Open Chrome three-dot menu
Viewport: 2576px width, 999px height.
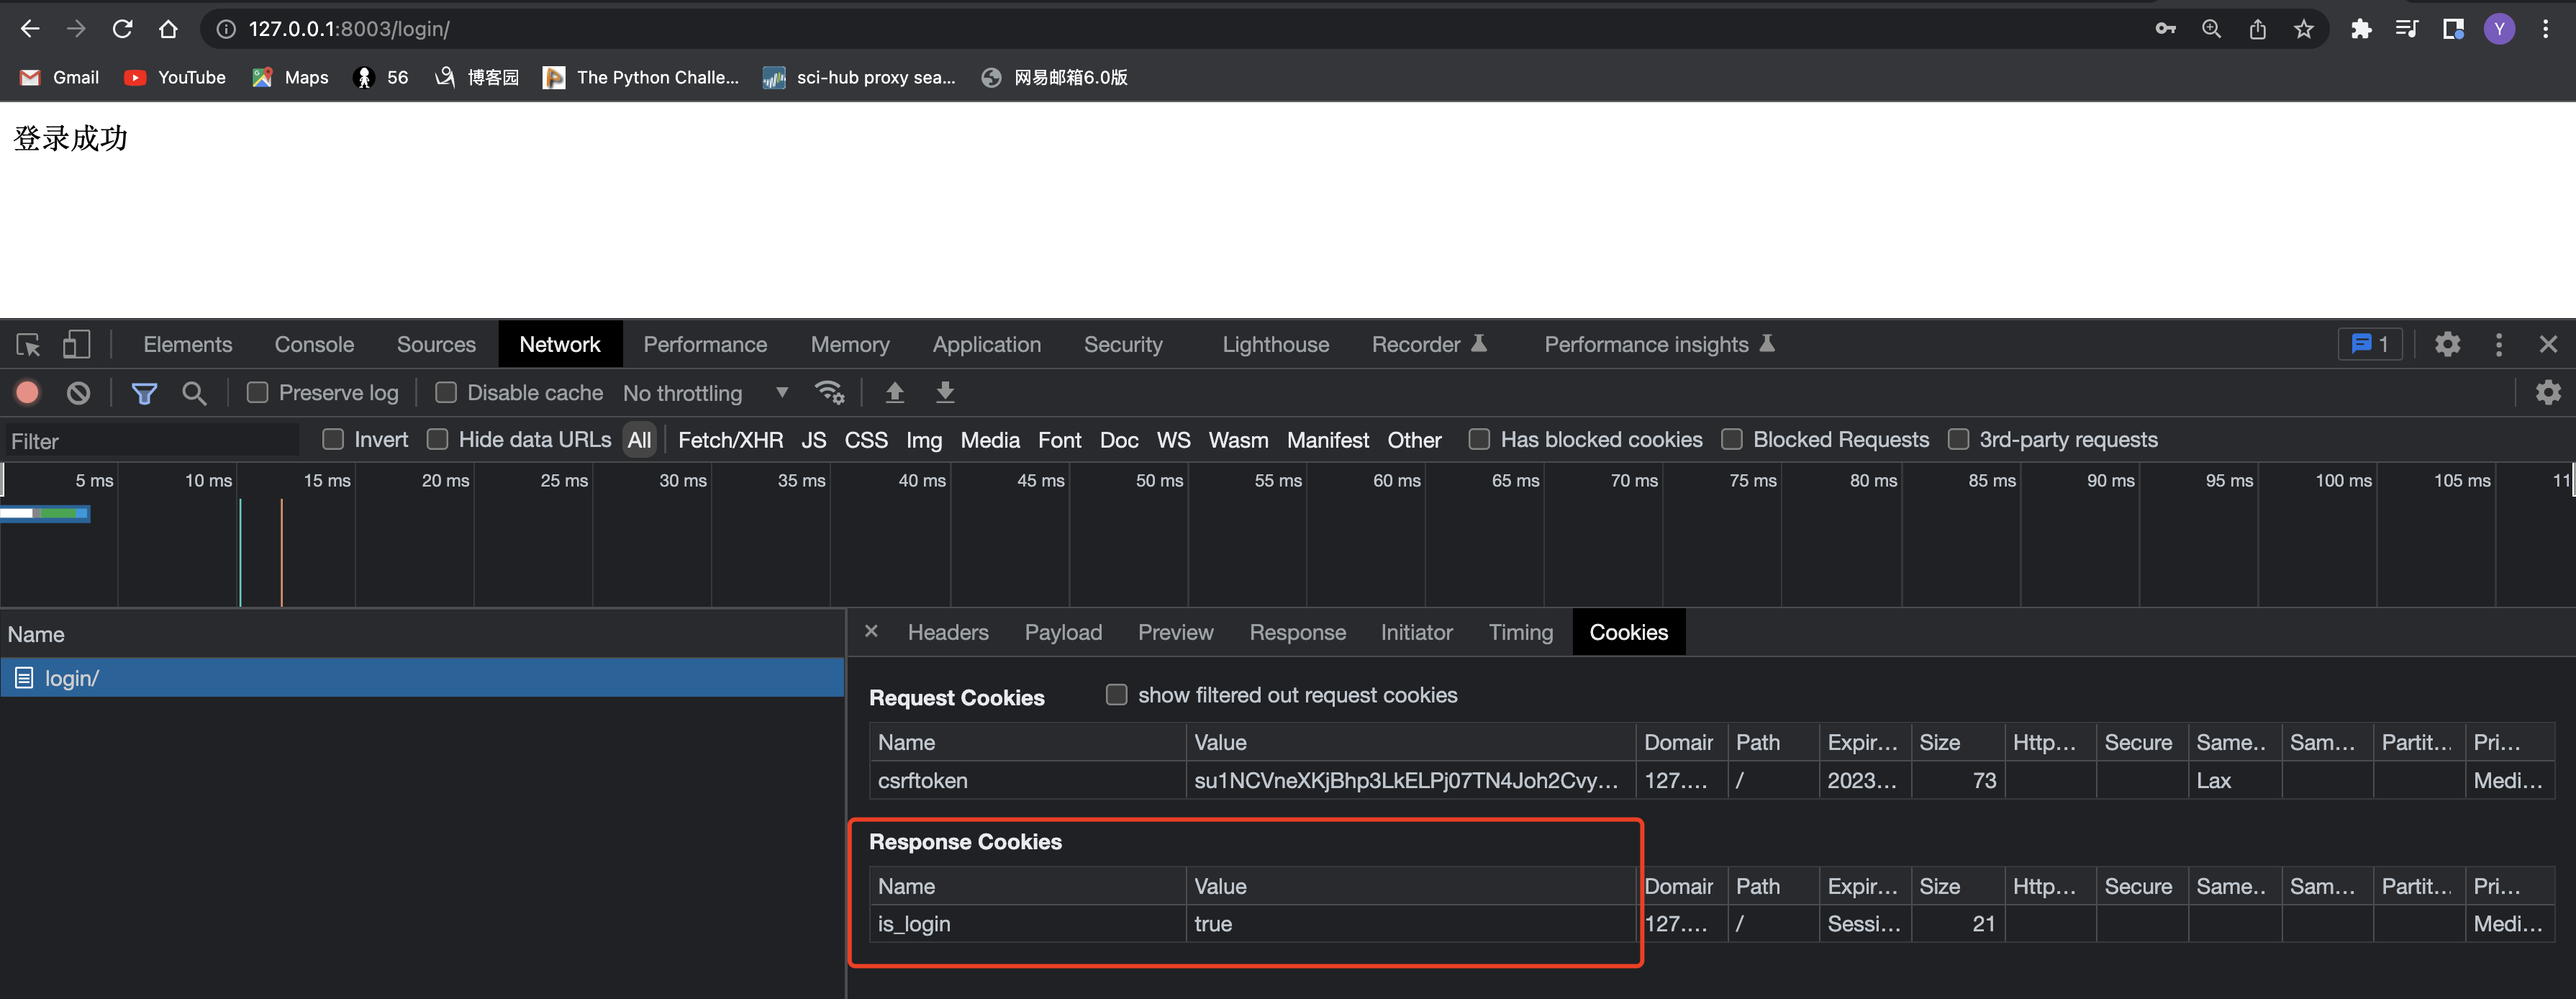tap(2545, 29)
